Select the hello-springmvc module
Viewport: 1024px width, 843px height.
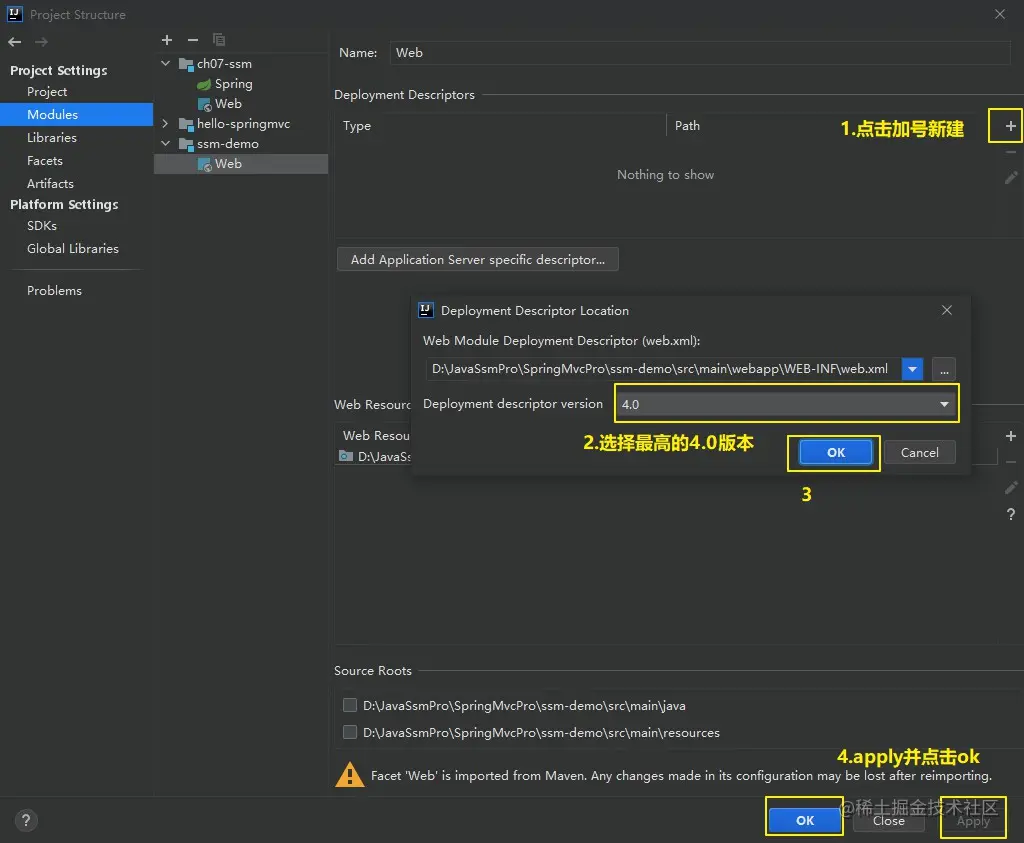234,124
